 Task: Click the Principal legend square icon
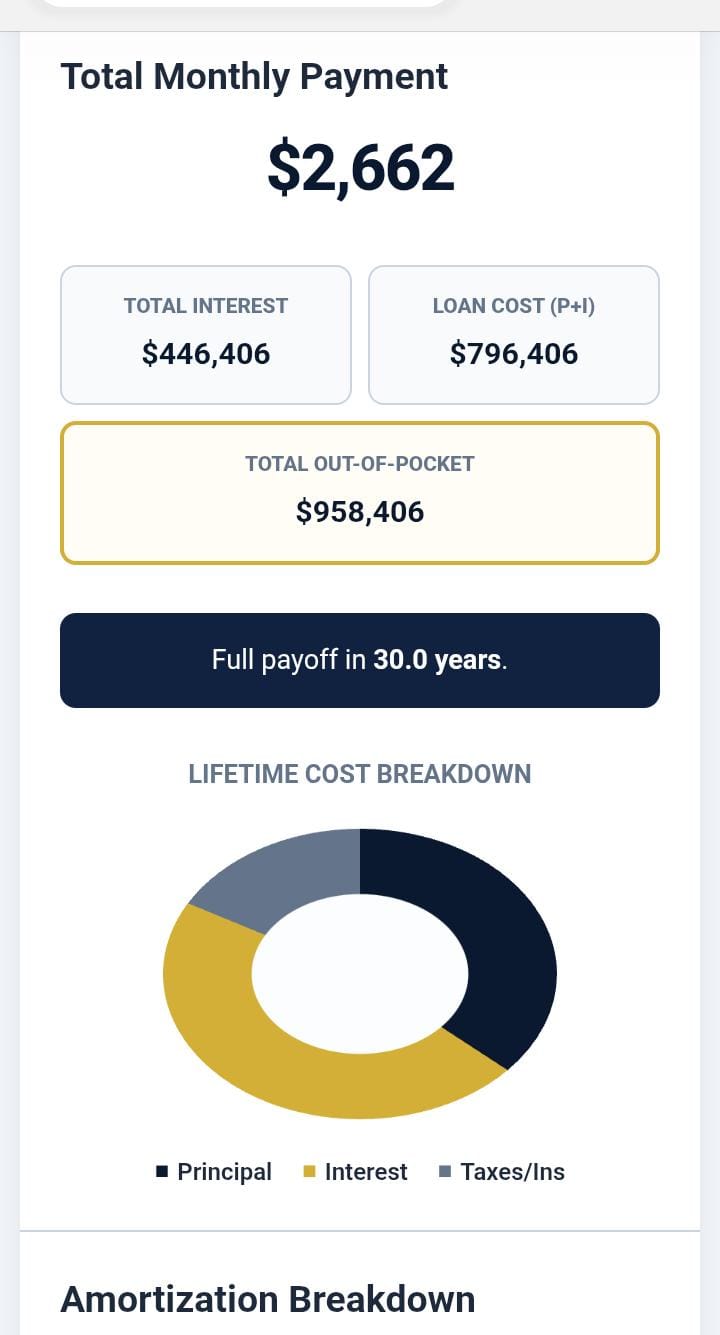coord(162,1171)
